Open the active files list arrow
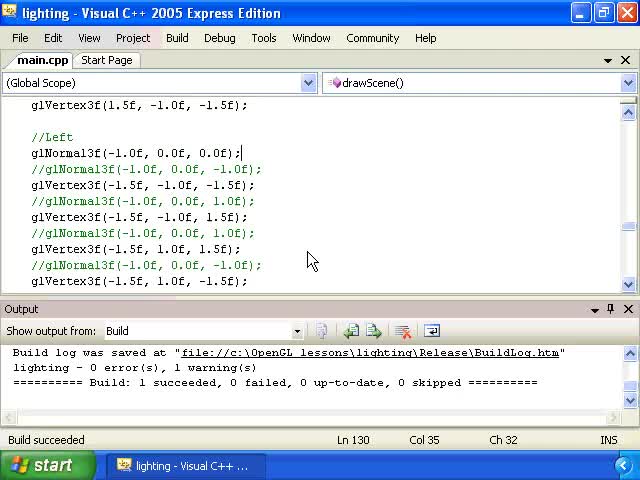Screen dimensions: 640x480 point(608,60)
